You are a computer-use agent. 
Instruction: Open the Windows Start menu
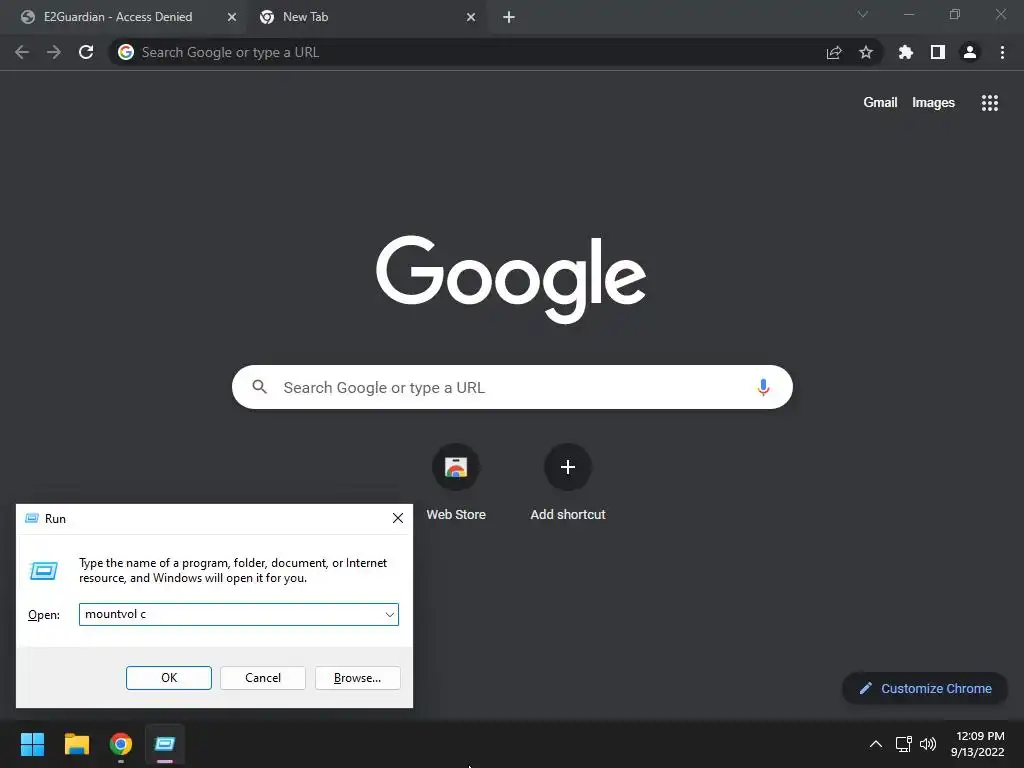32,744
